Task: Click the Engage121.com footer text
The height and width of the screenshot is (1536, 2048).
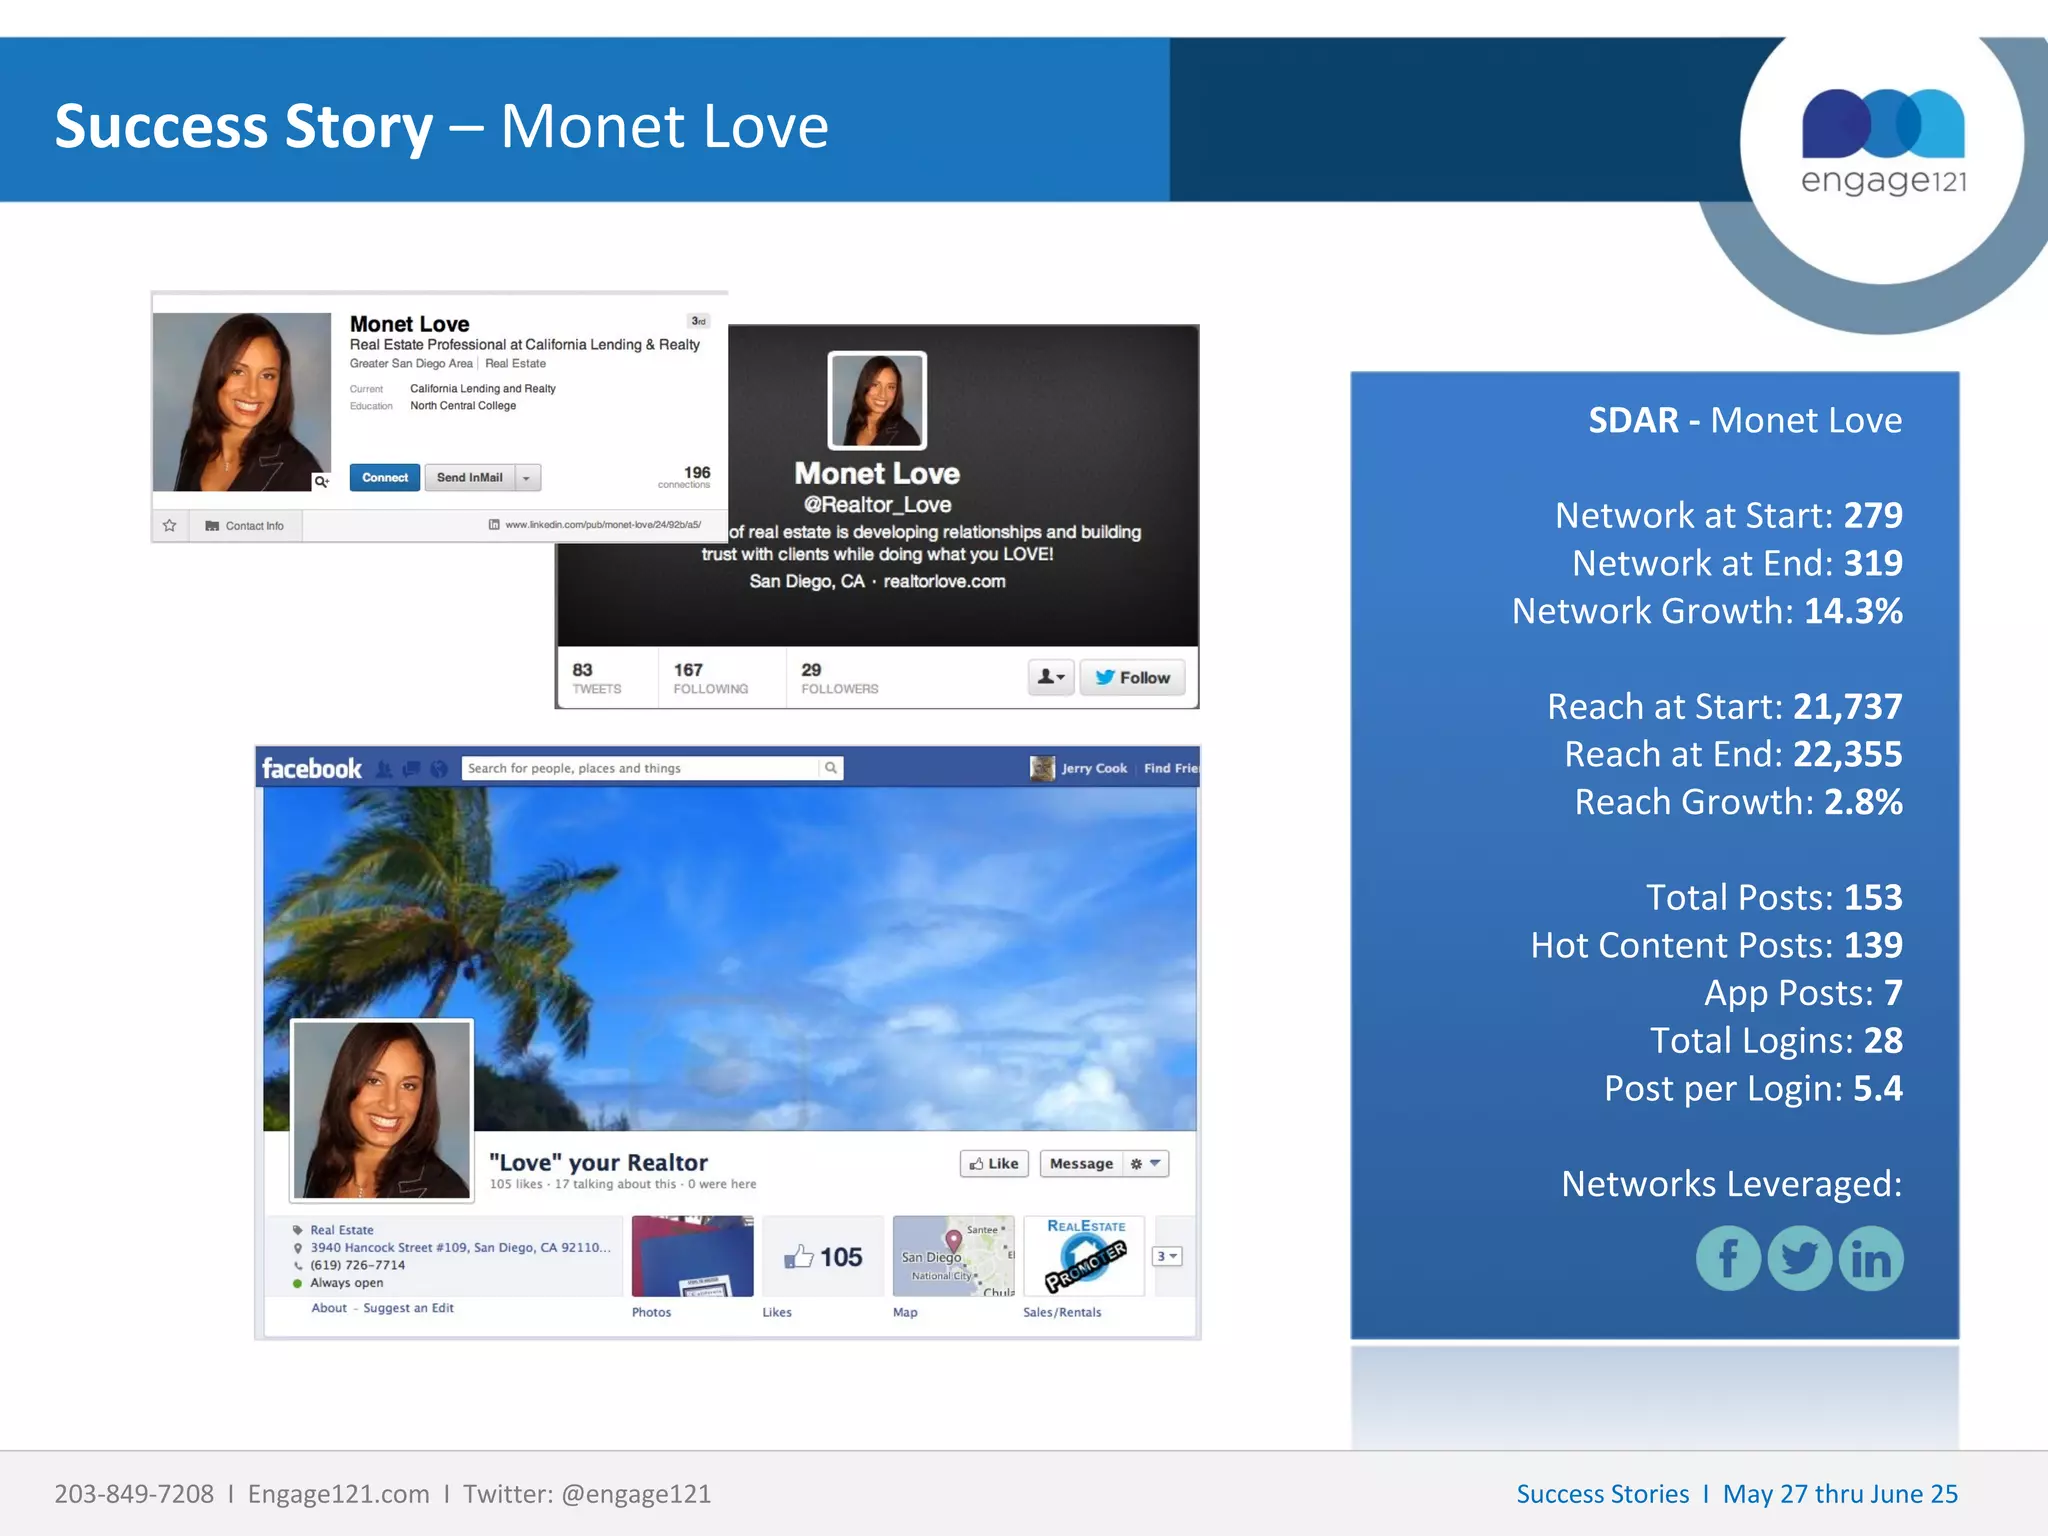Action: [339, 1494]
